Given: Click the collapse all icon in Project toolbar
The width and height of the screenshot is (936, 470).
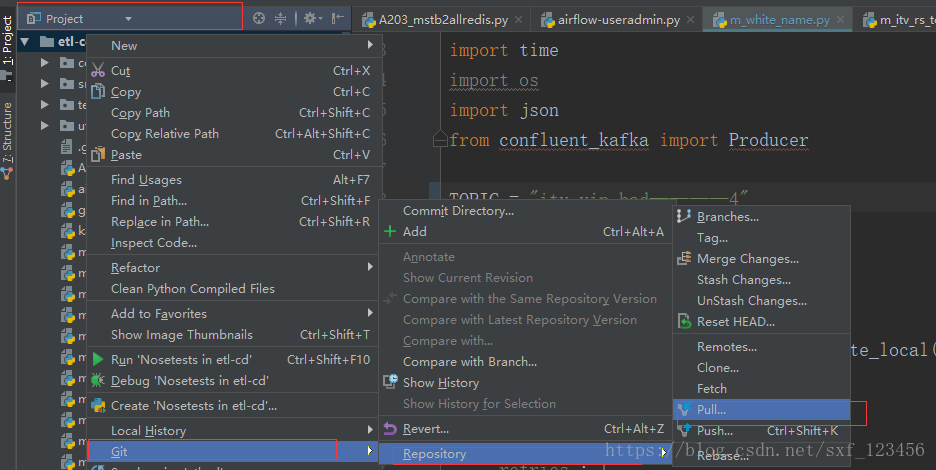Looking at the screenshot, I should click(x=280, y=19).
